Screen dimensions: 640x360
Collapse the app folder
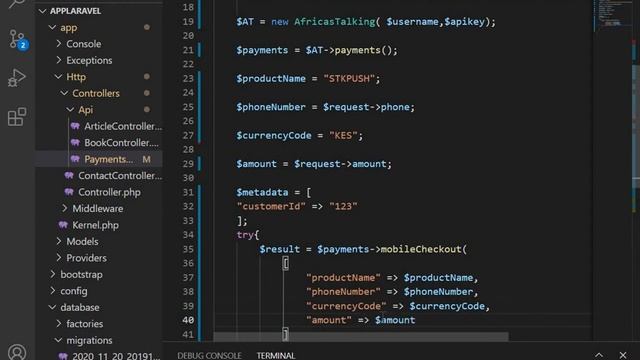click(x=52, y=27)
